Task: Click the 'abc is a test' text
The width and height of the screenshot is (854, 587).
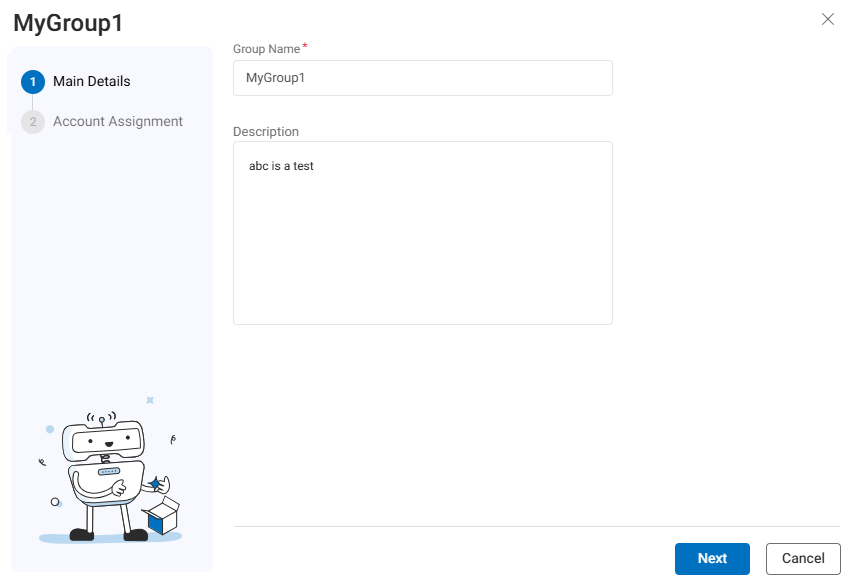Action: click(x=281, y=166)
